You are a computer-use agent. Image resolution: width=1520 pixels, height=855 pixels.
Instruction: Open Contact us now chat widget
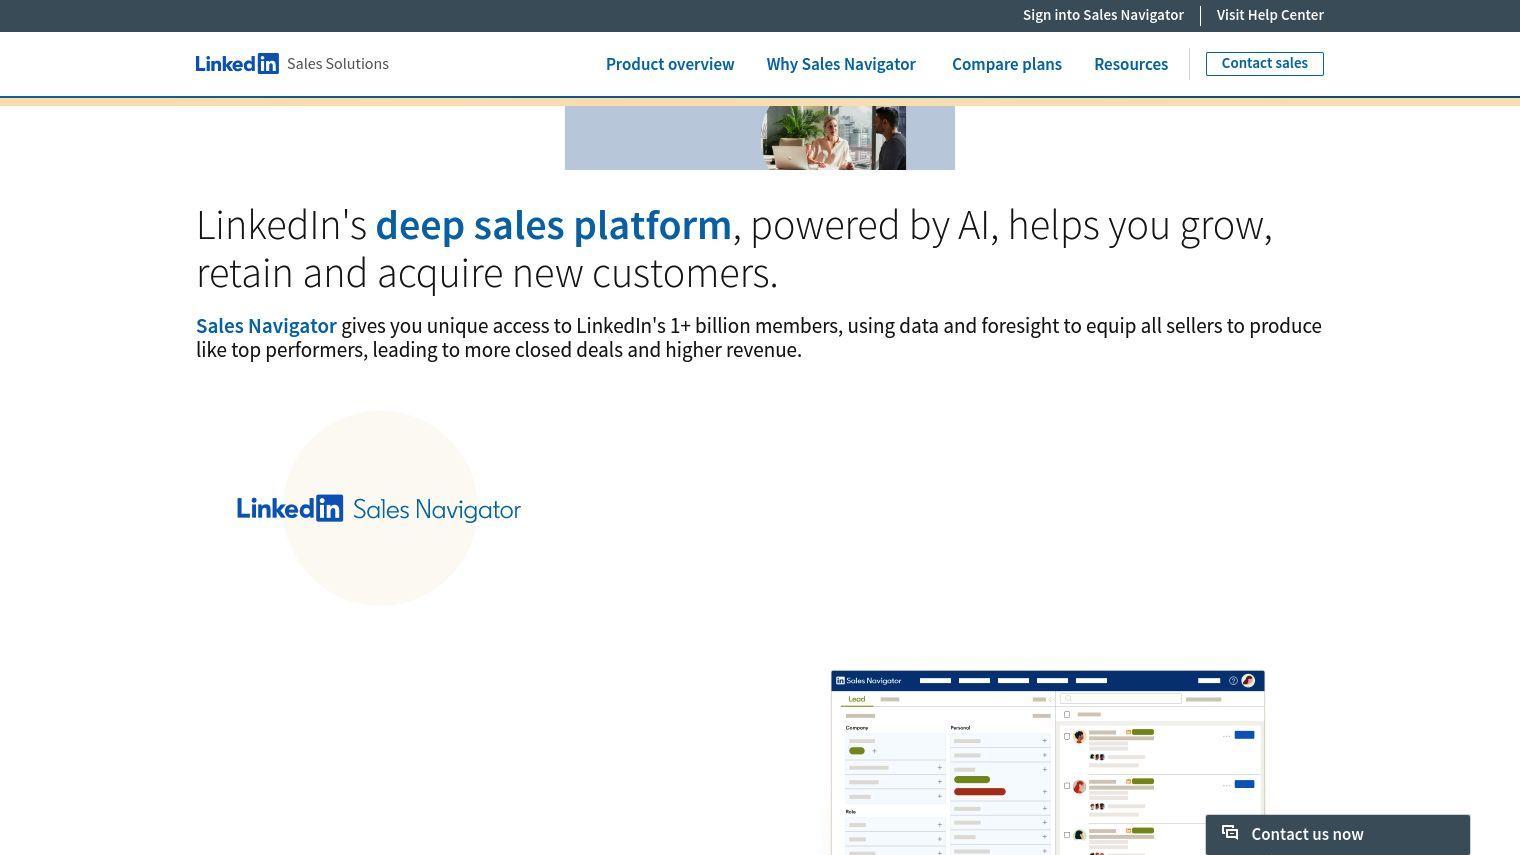(x=1338, y=835)
